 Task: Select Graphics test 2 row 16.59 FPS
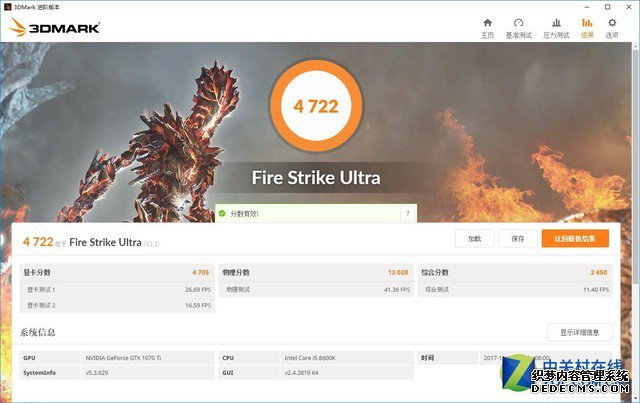(117, 305)
